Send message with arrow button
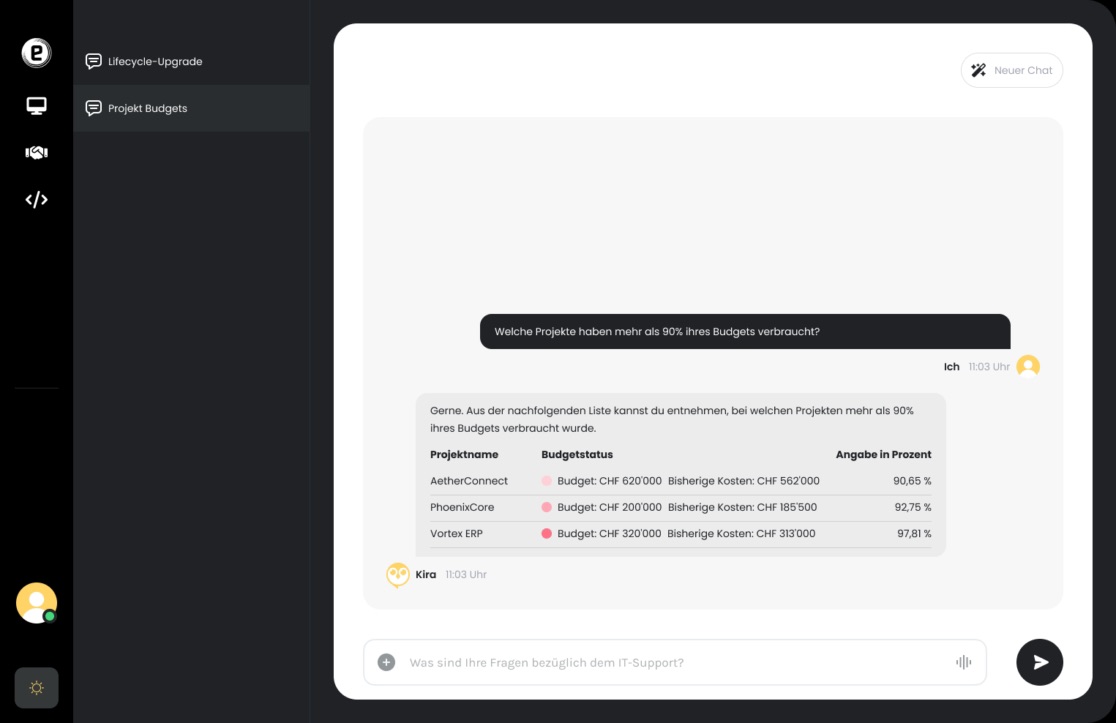 point(1039,663)
